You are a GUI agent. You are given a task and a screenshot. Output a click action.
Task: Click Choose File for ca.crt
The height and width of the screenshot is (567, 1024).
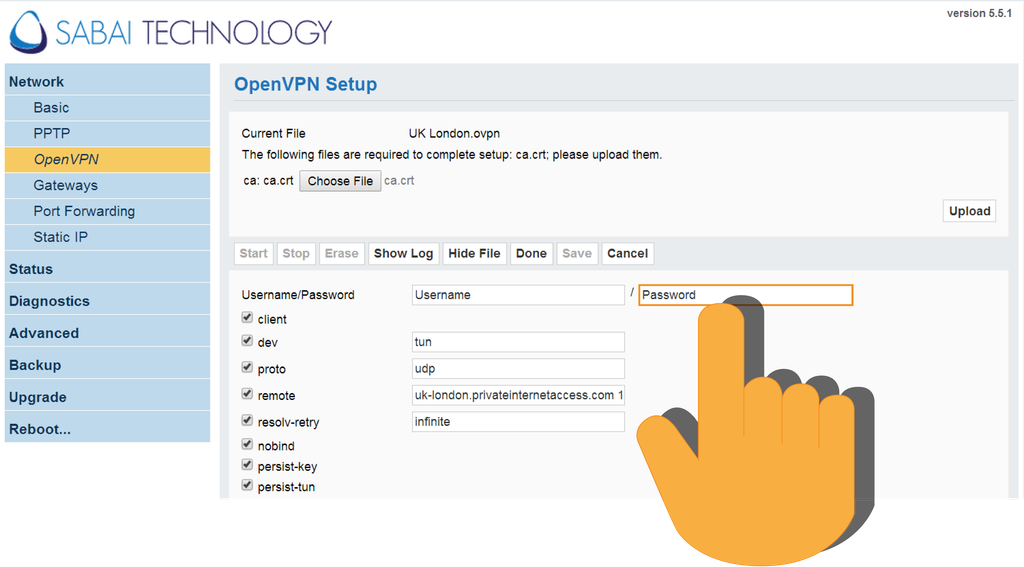pos(340,181)
